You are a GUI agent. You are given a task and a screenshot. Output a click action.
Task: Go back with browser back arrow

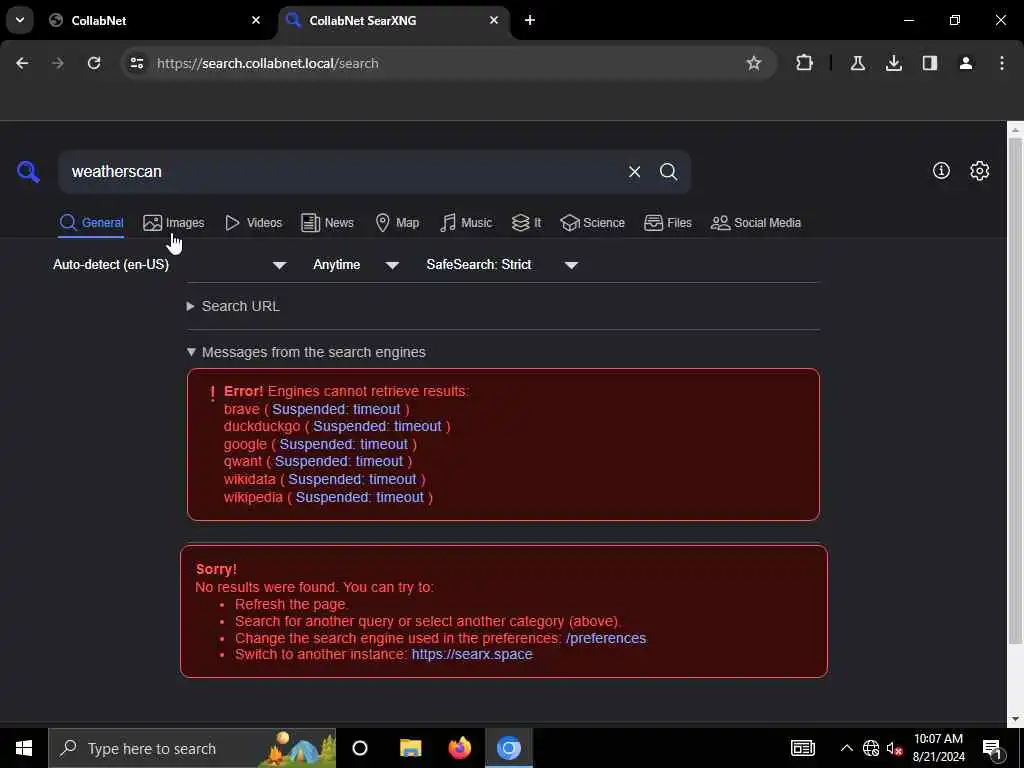point(22,63)
